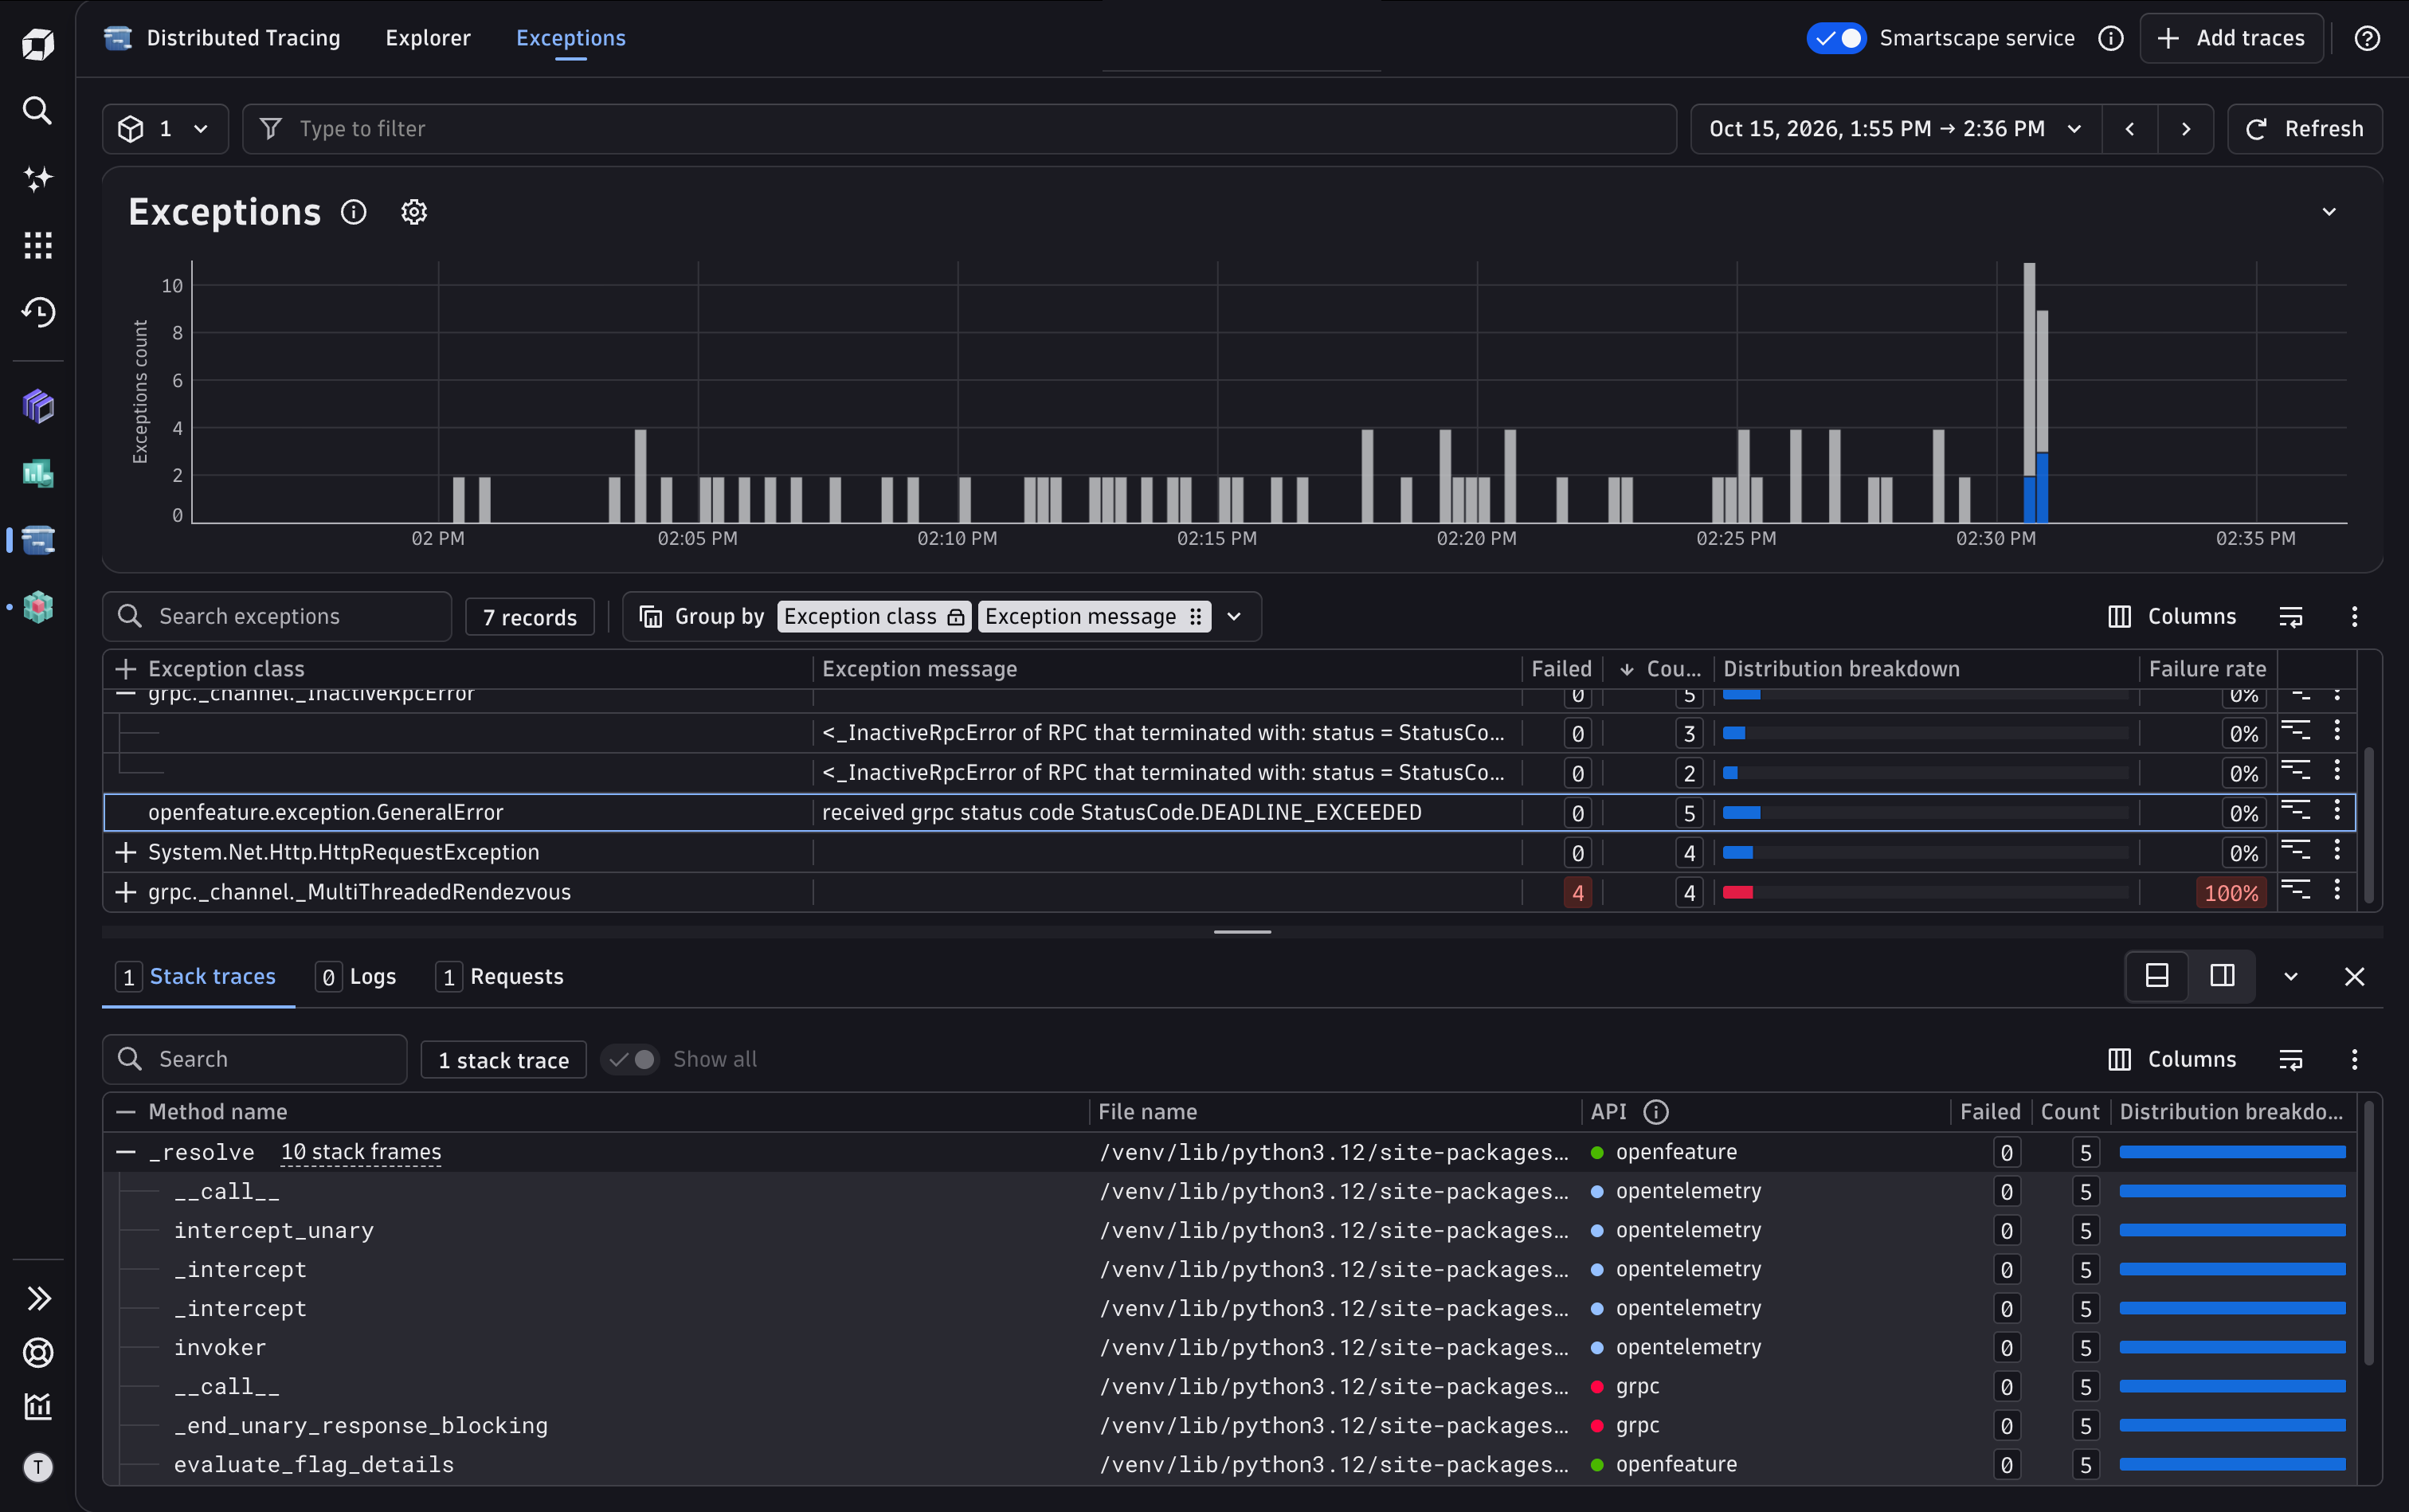Image resolution: width=2409 pixels, height=1512 pixels.
Task: Go to next timeframe arrow
Action: pyautogui.click(x=2186, y=129)
